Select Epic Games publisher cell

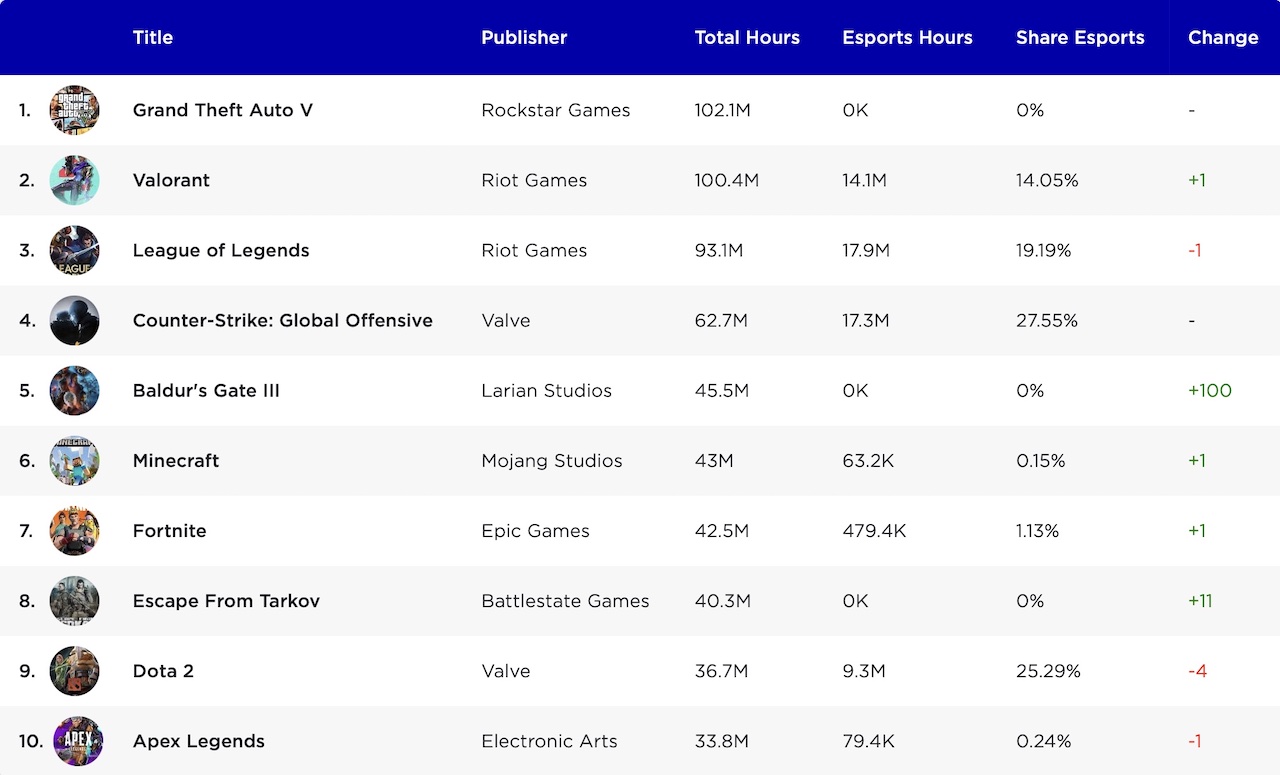[535, 531]
